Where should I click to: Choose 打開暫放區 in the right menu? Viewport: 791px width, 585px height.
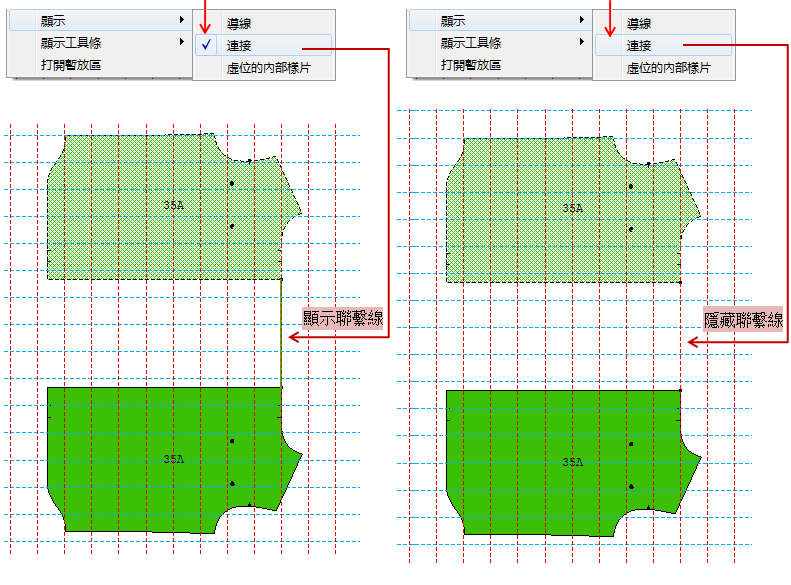pos(470,65)
